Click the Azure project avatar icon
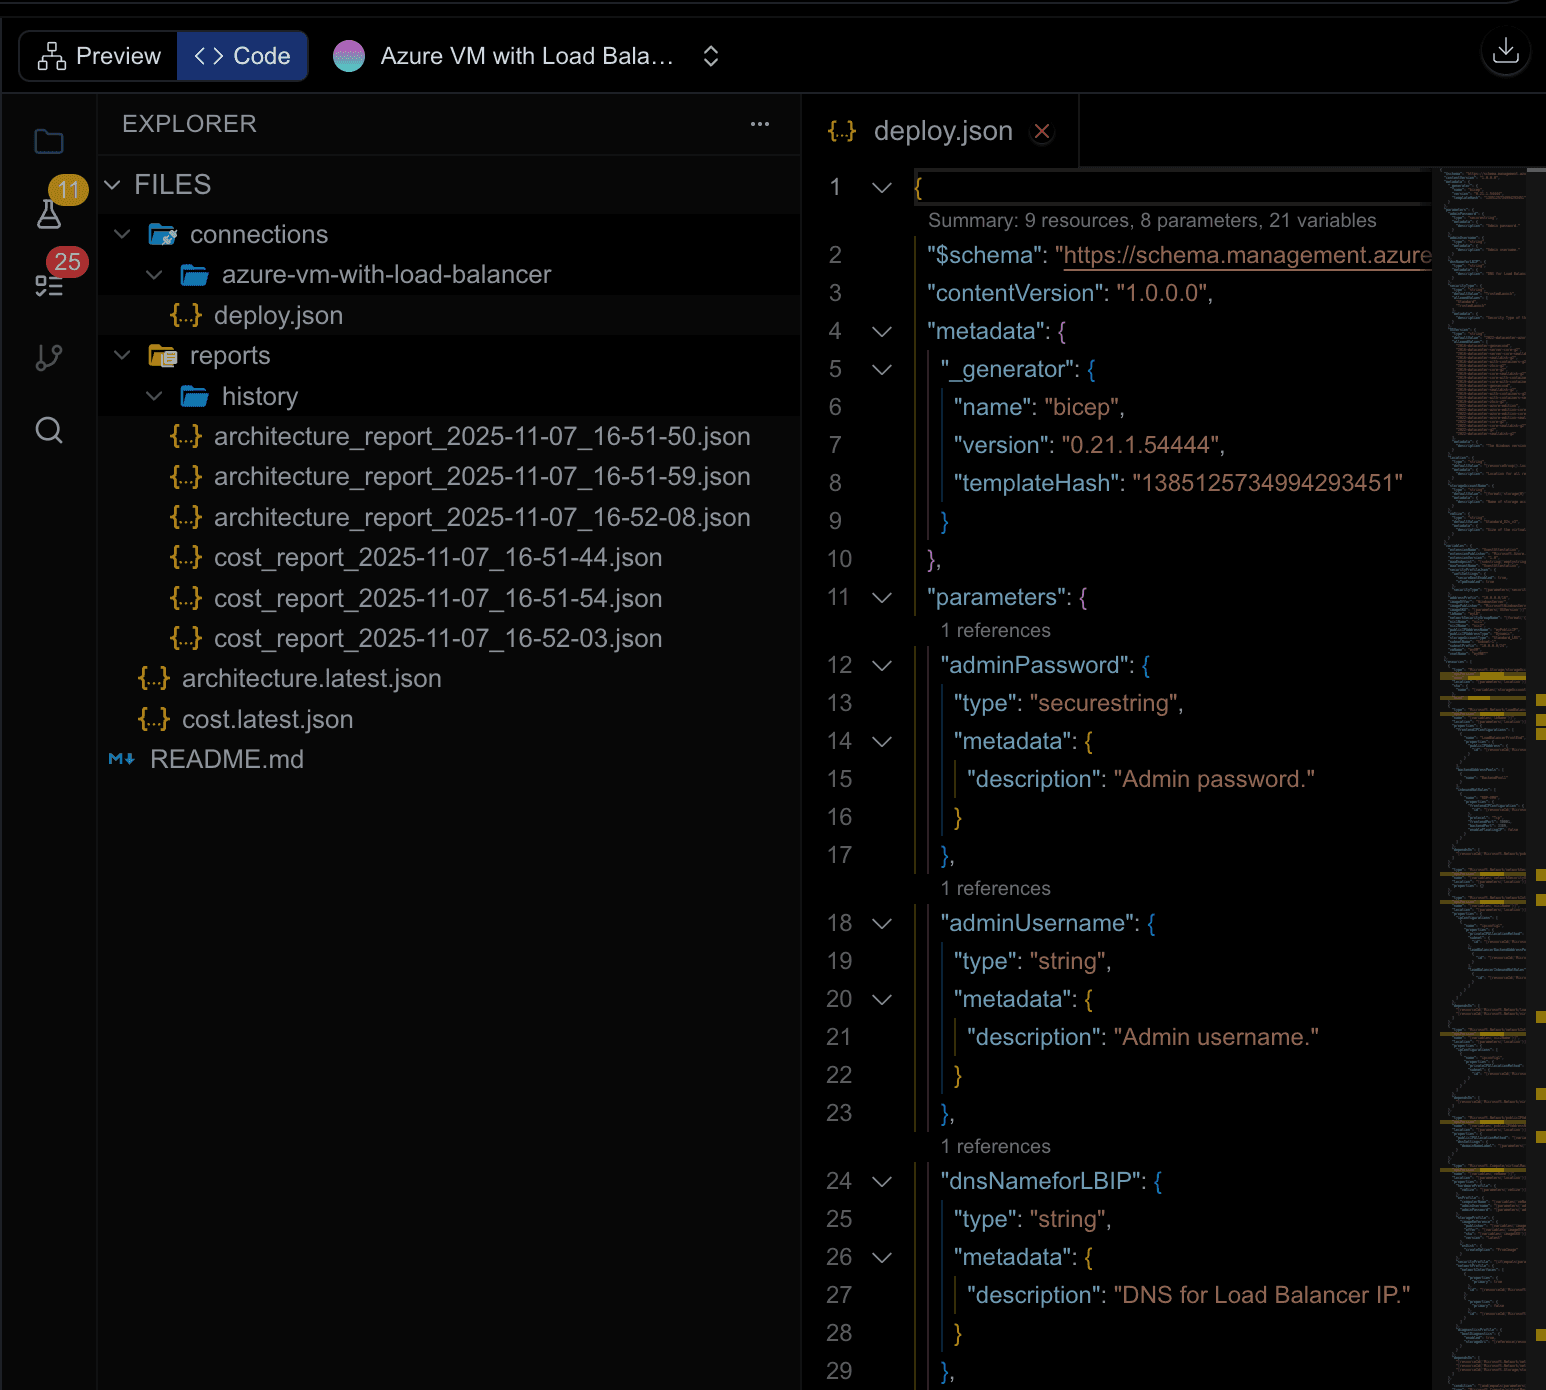Screen dimensions: 1546x1390 (348, 56)
